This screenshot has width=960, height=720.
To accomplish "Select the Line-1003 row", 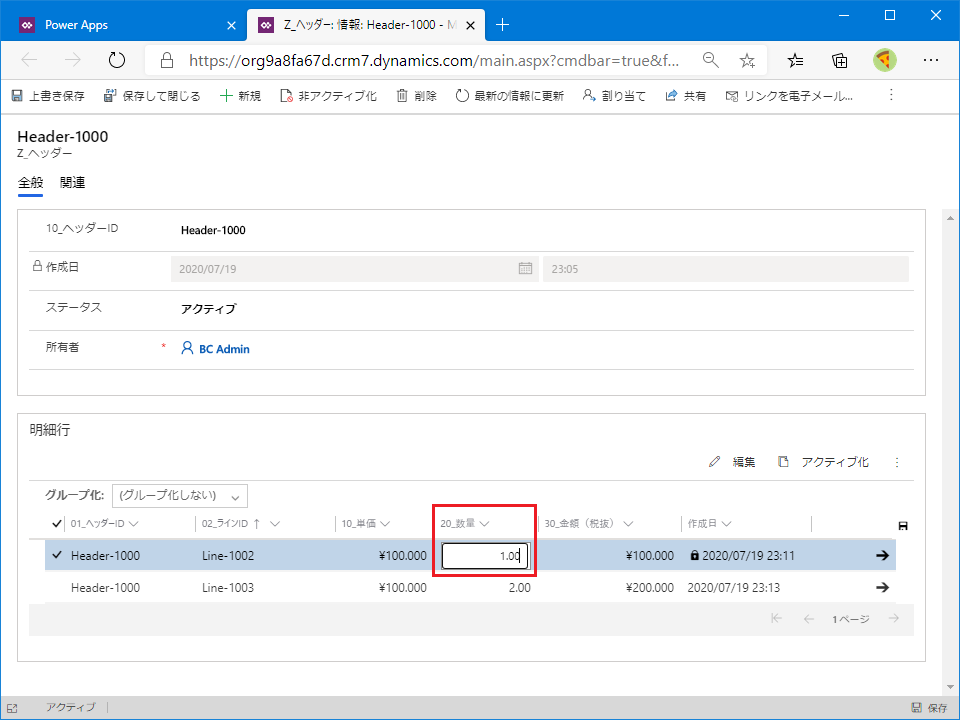I will point(56,587).
